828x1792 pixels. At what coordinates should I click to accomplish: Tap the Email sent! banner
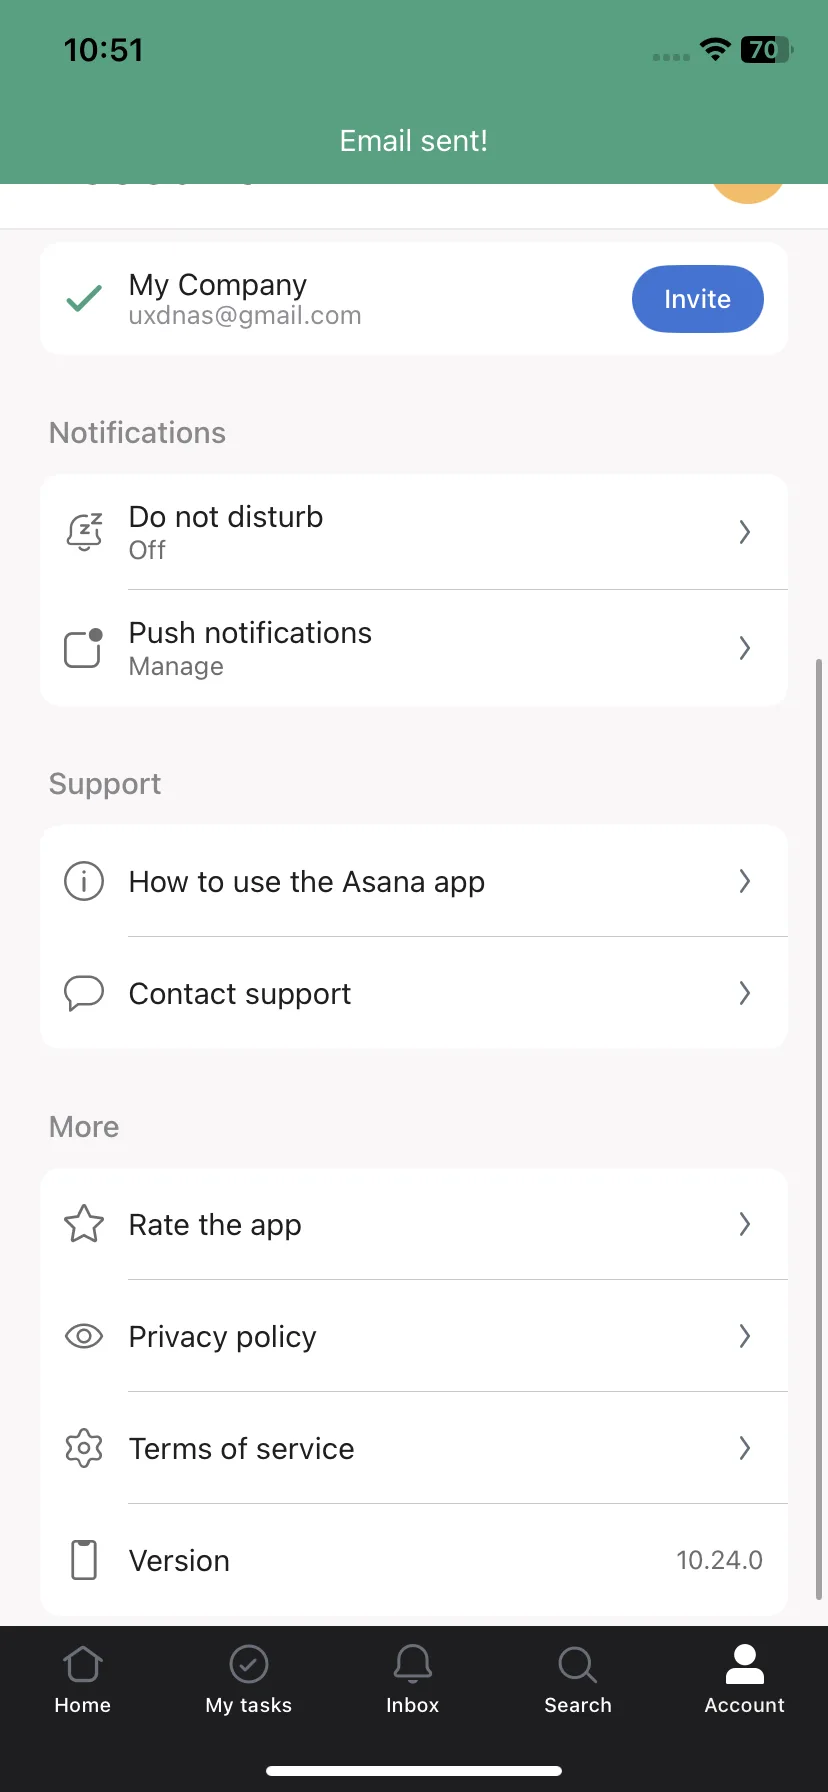click(414, 141)
